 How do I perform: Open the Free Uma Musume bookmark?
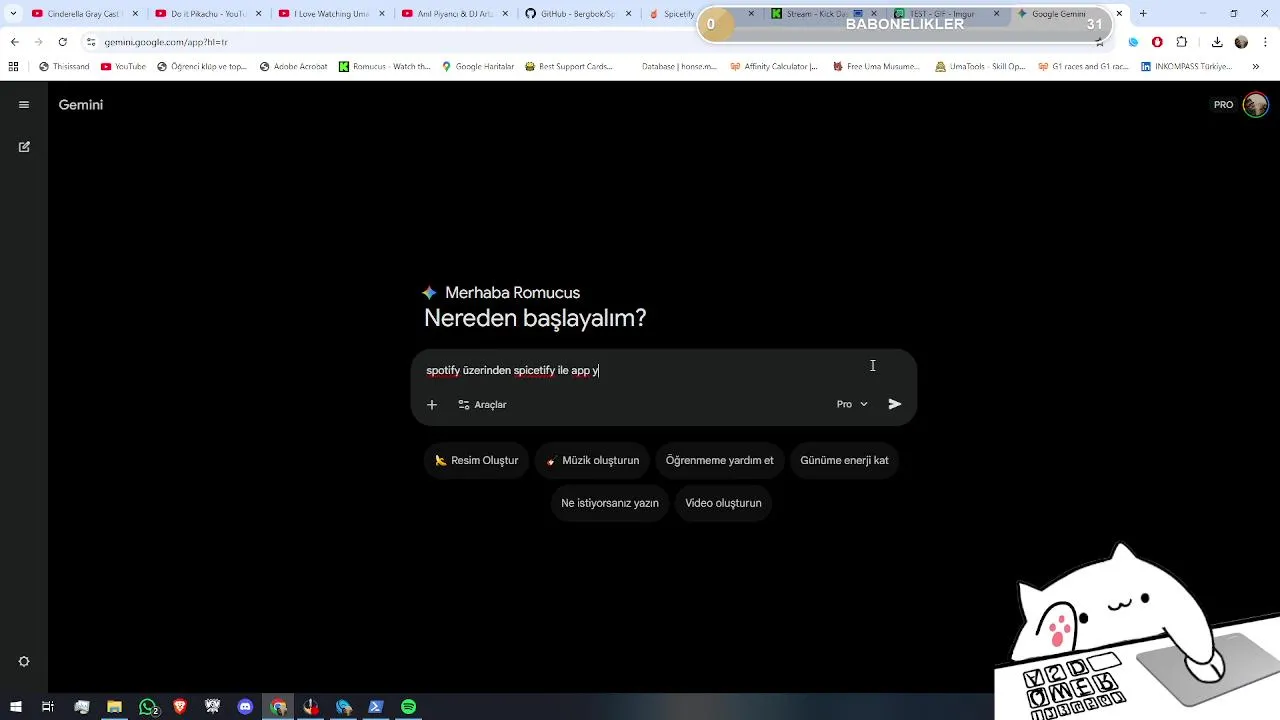(x=876, y=67)
